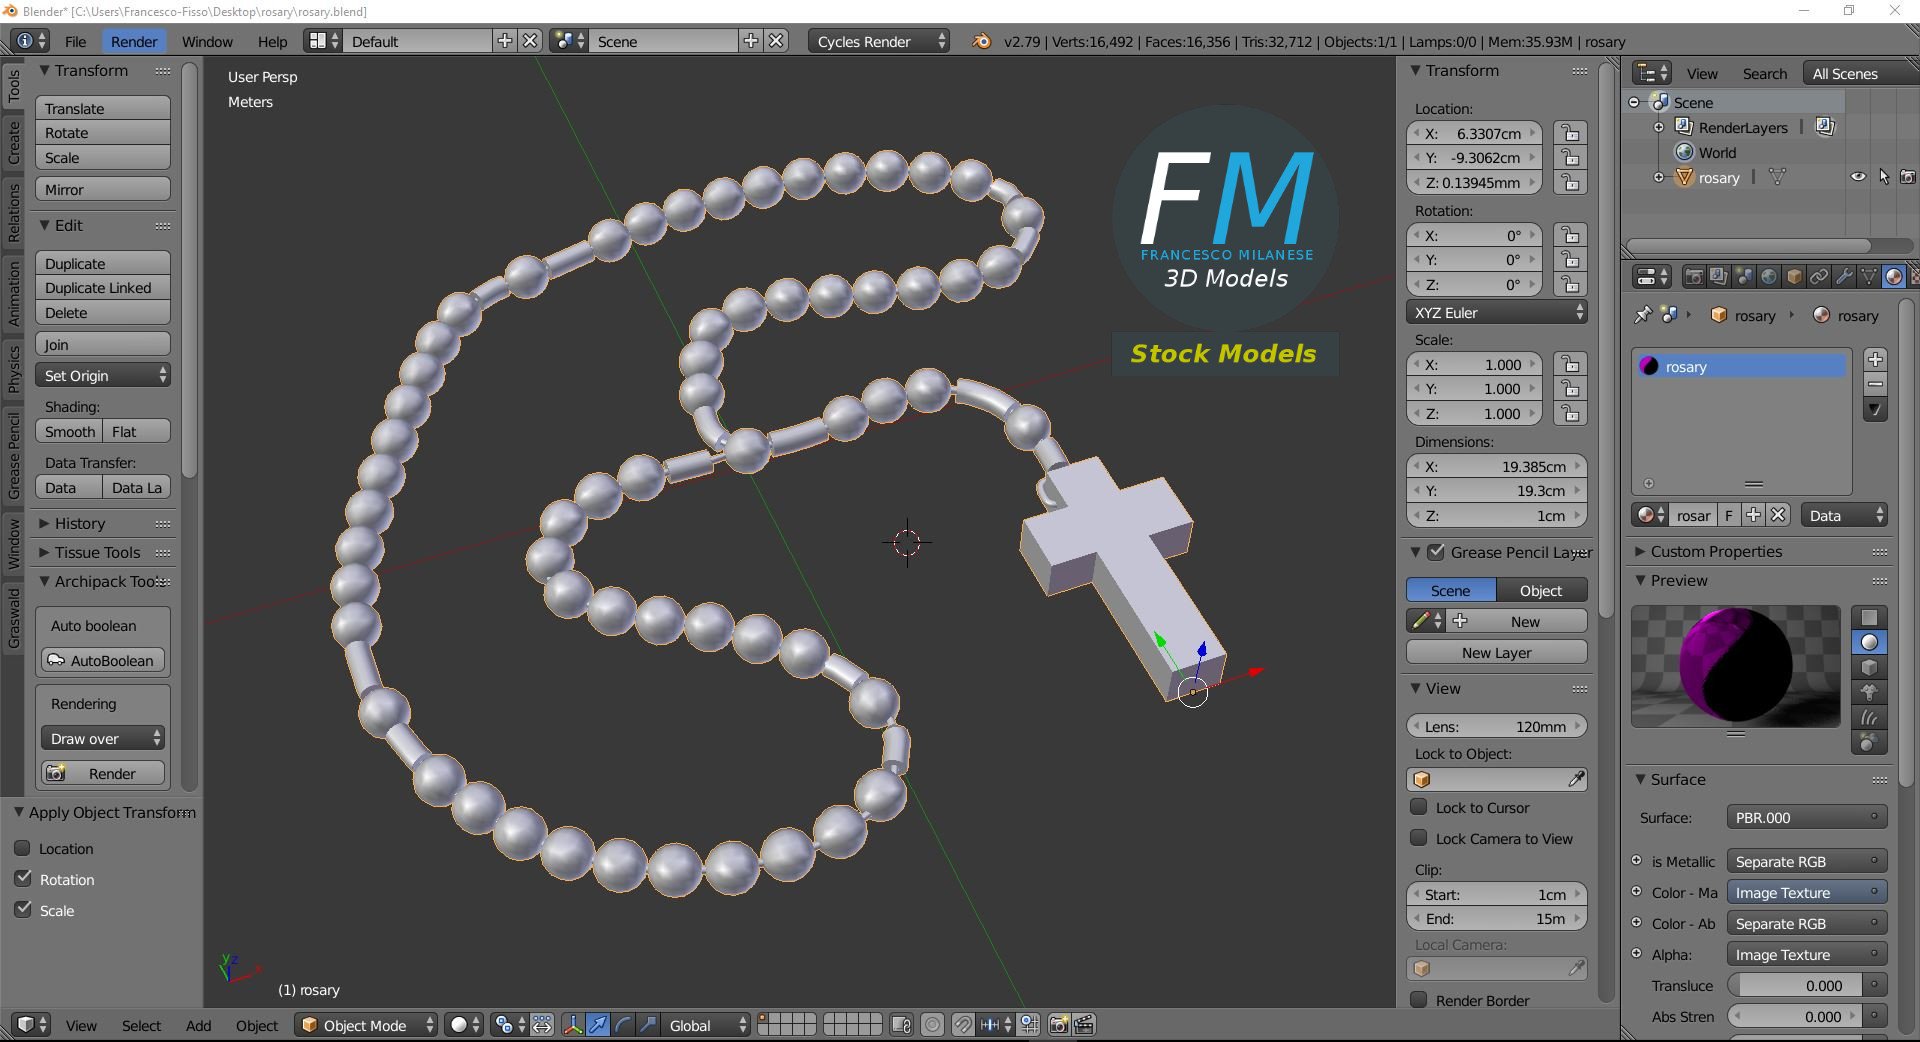1920x1042 pixels.
Task: Select the scale manipulator icon
Action: tap(648, 1025)
